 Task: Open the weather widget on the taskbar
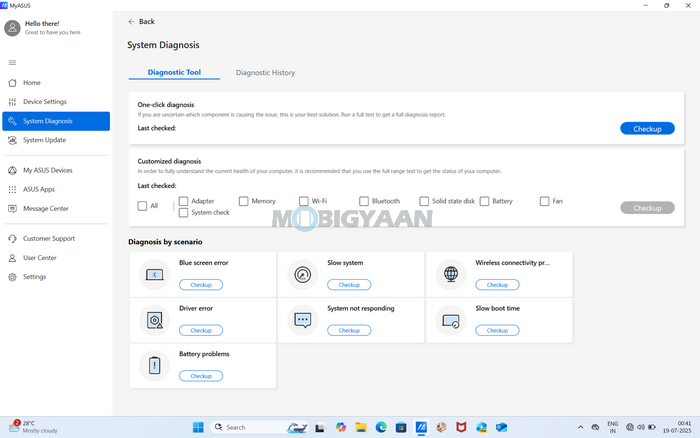click(x=33, y=427)
